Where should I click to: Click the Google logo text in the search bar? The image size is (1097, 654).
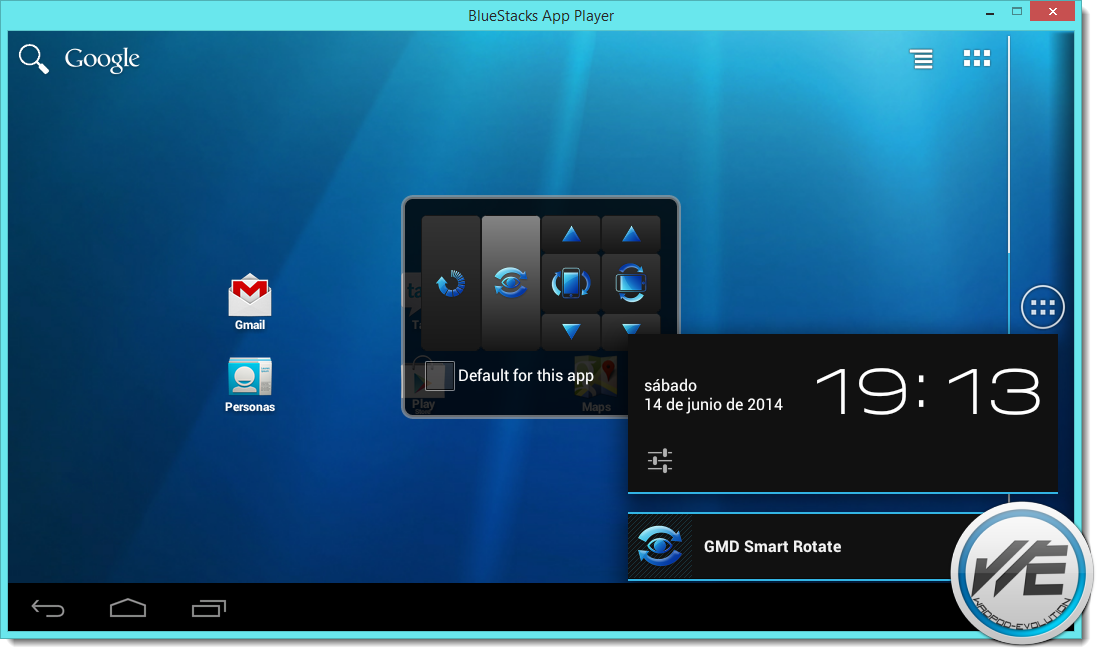102,59
